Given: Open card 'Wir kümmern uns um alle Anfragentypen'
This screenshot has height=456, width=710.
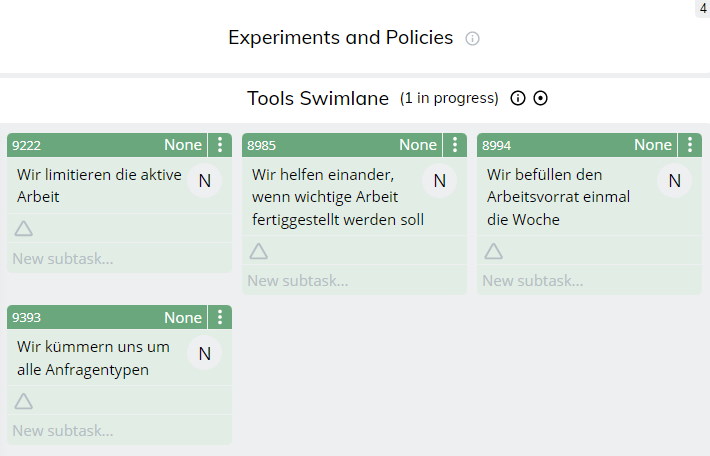Looking at the screenshot, I should point(93,358).
